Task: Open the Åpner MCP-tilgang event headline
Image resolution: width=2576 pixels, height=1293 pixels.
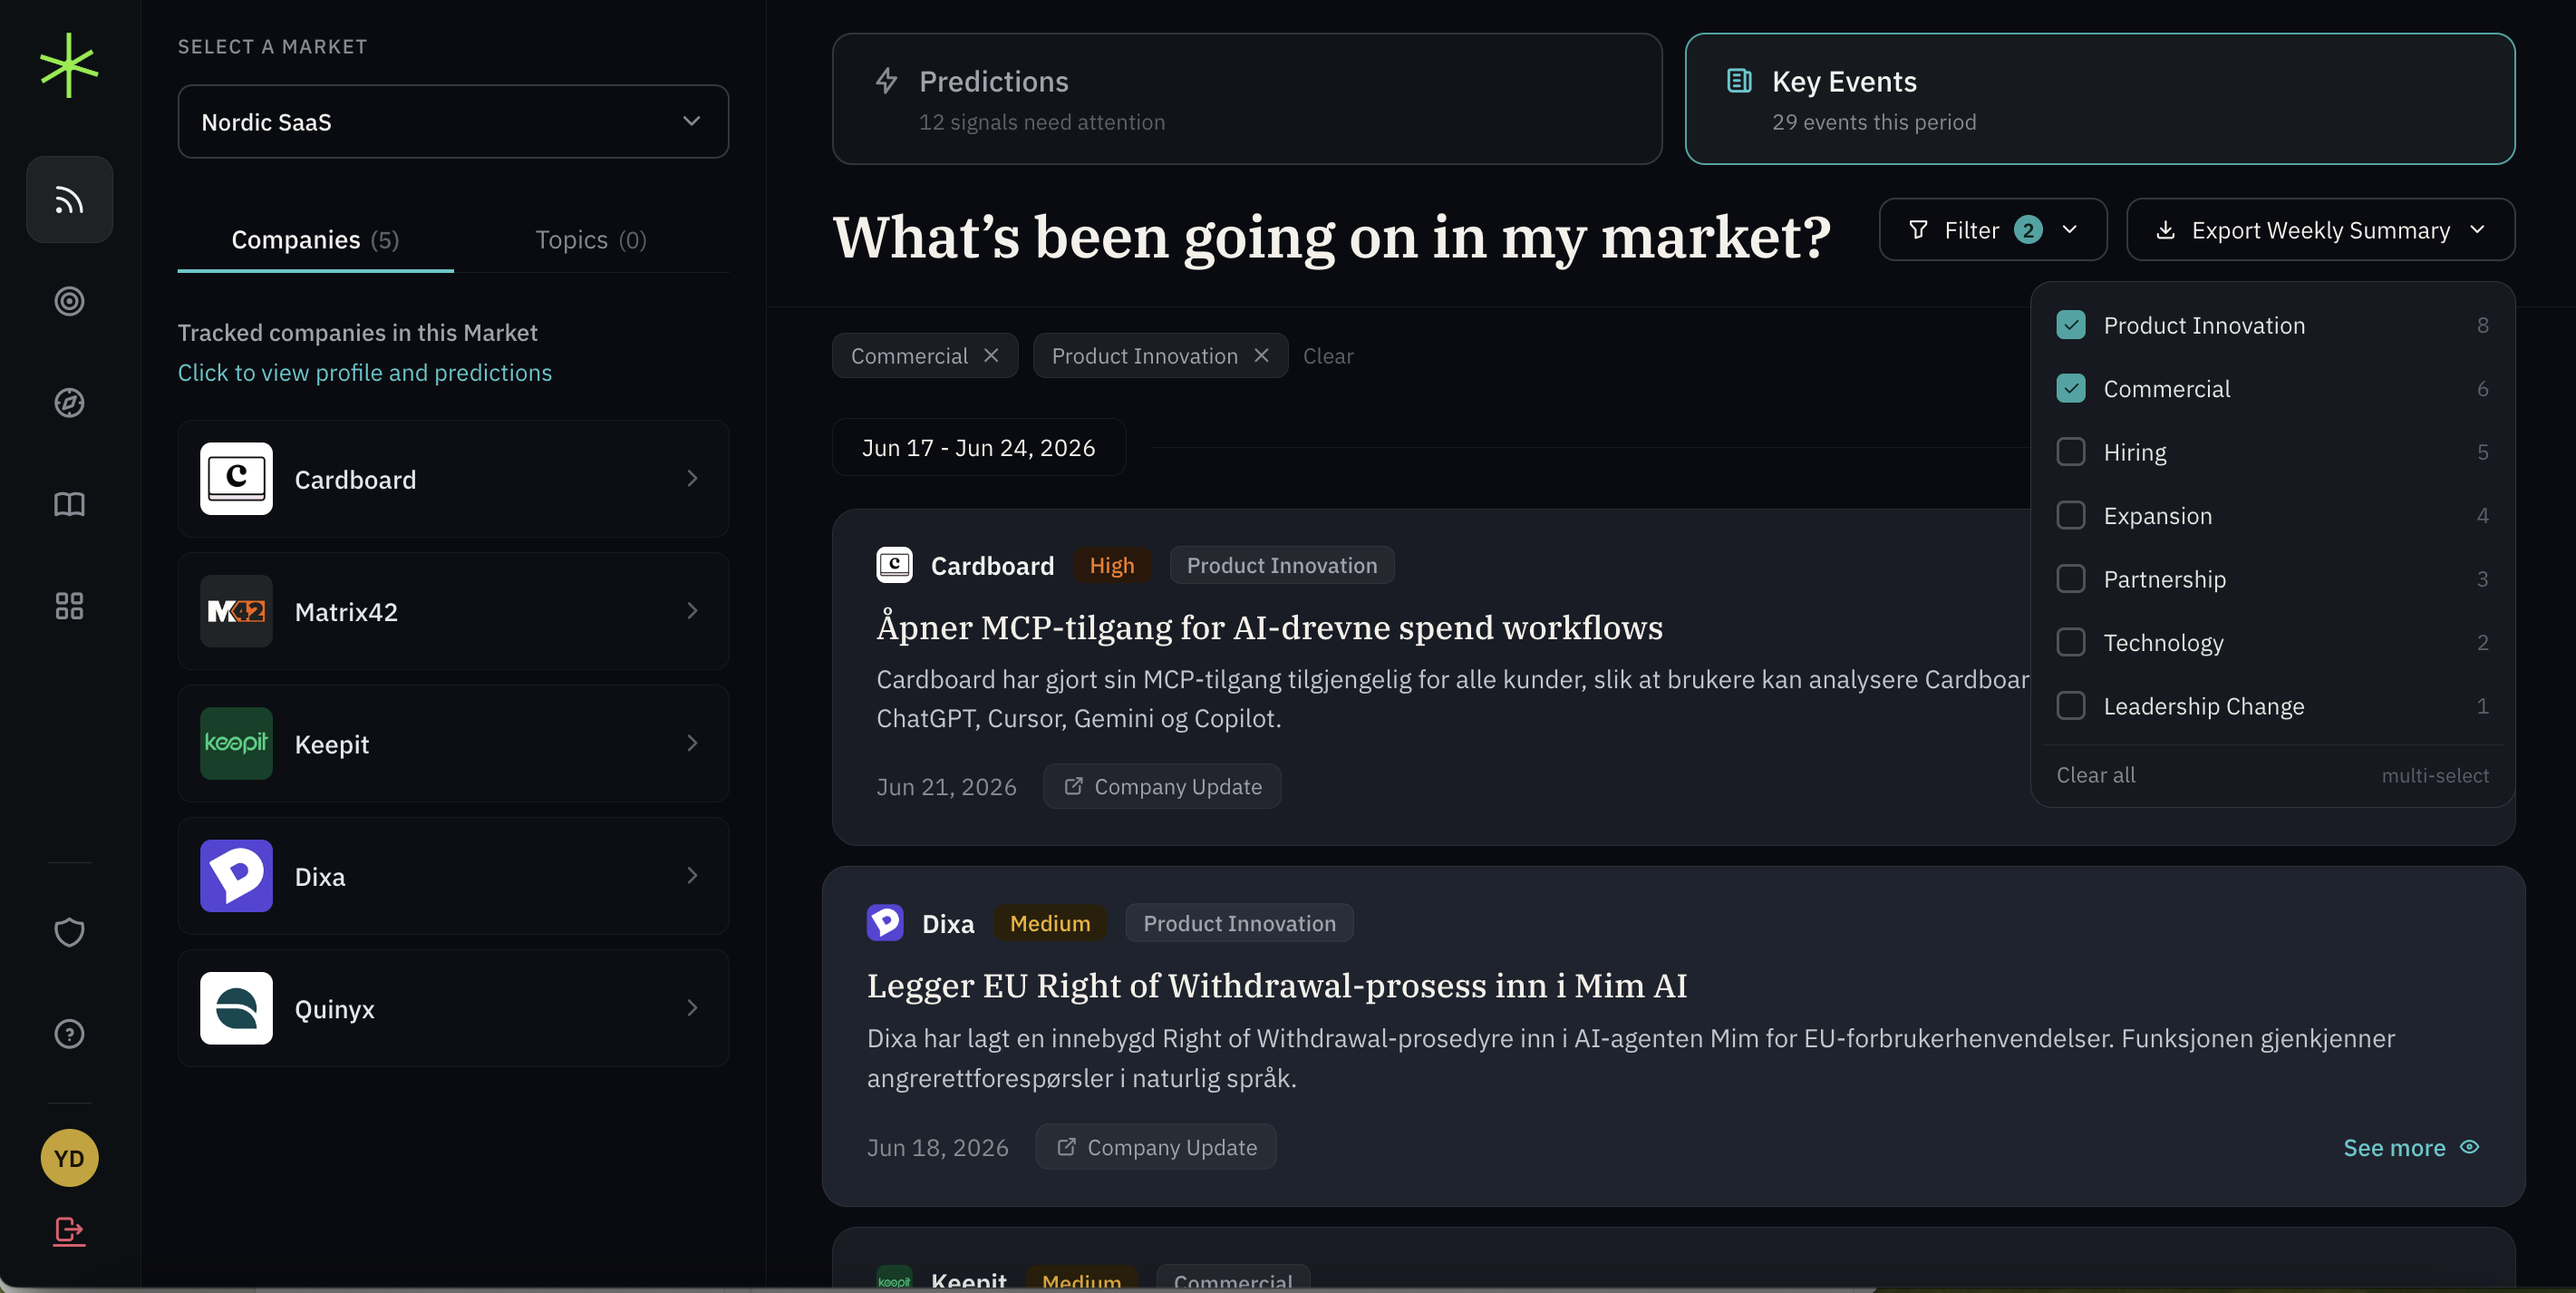Action: coord(1269,627)
